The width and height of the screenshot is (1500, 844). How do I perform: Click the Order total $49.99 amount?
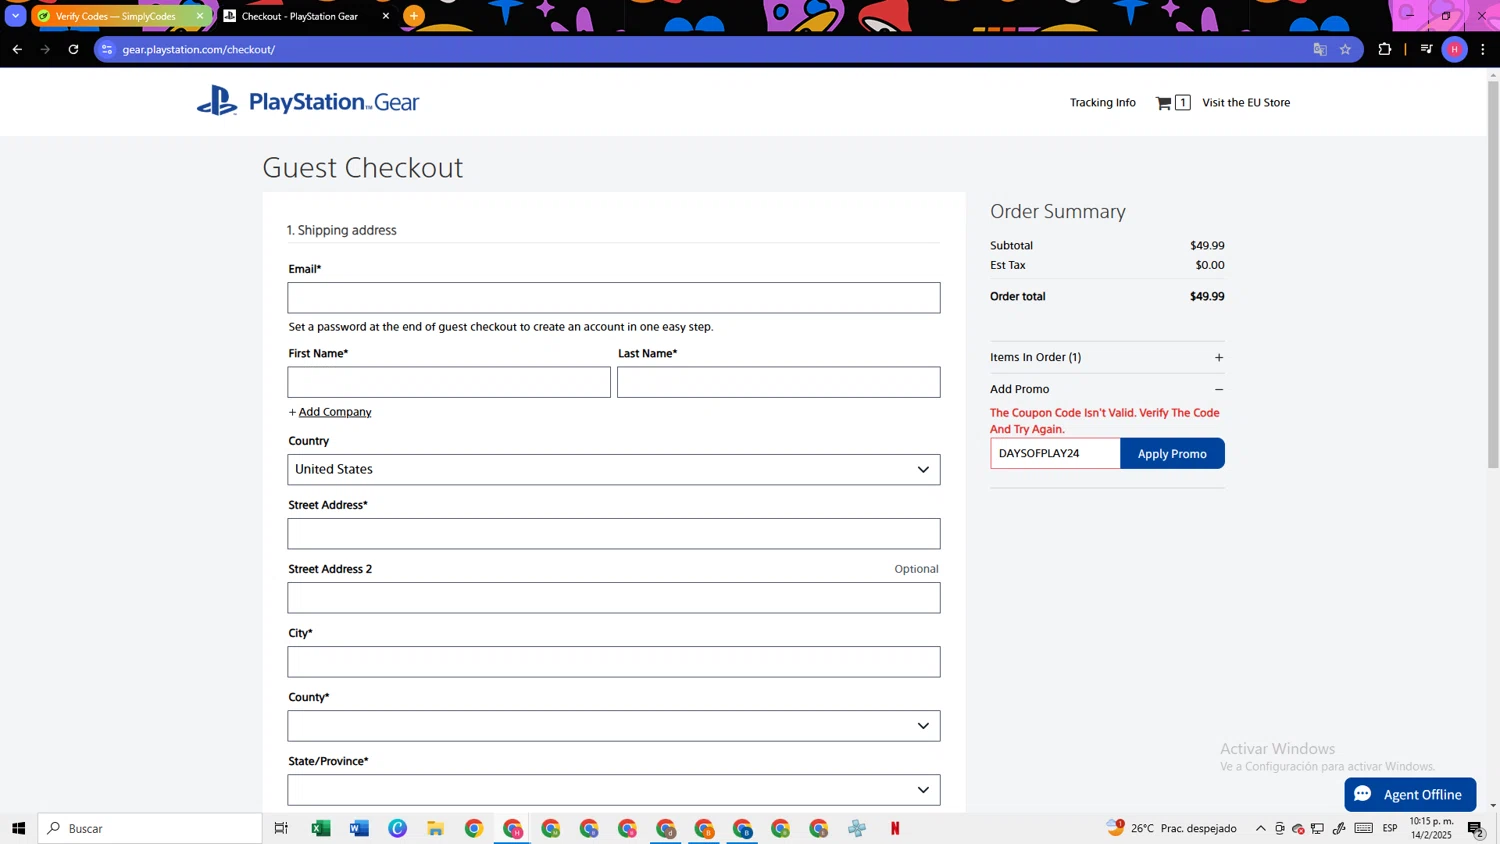pos(1207,296)
